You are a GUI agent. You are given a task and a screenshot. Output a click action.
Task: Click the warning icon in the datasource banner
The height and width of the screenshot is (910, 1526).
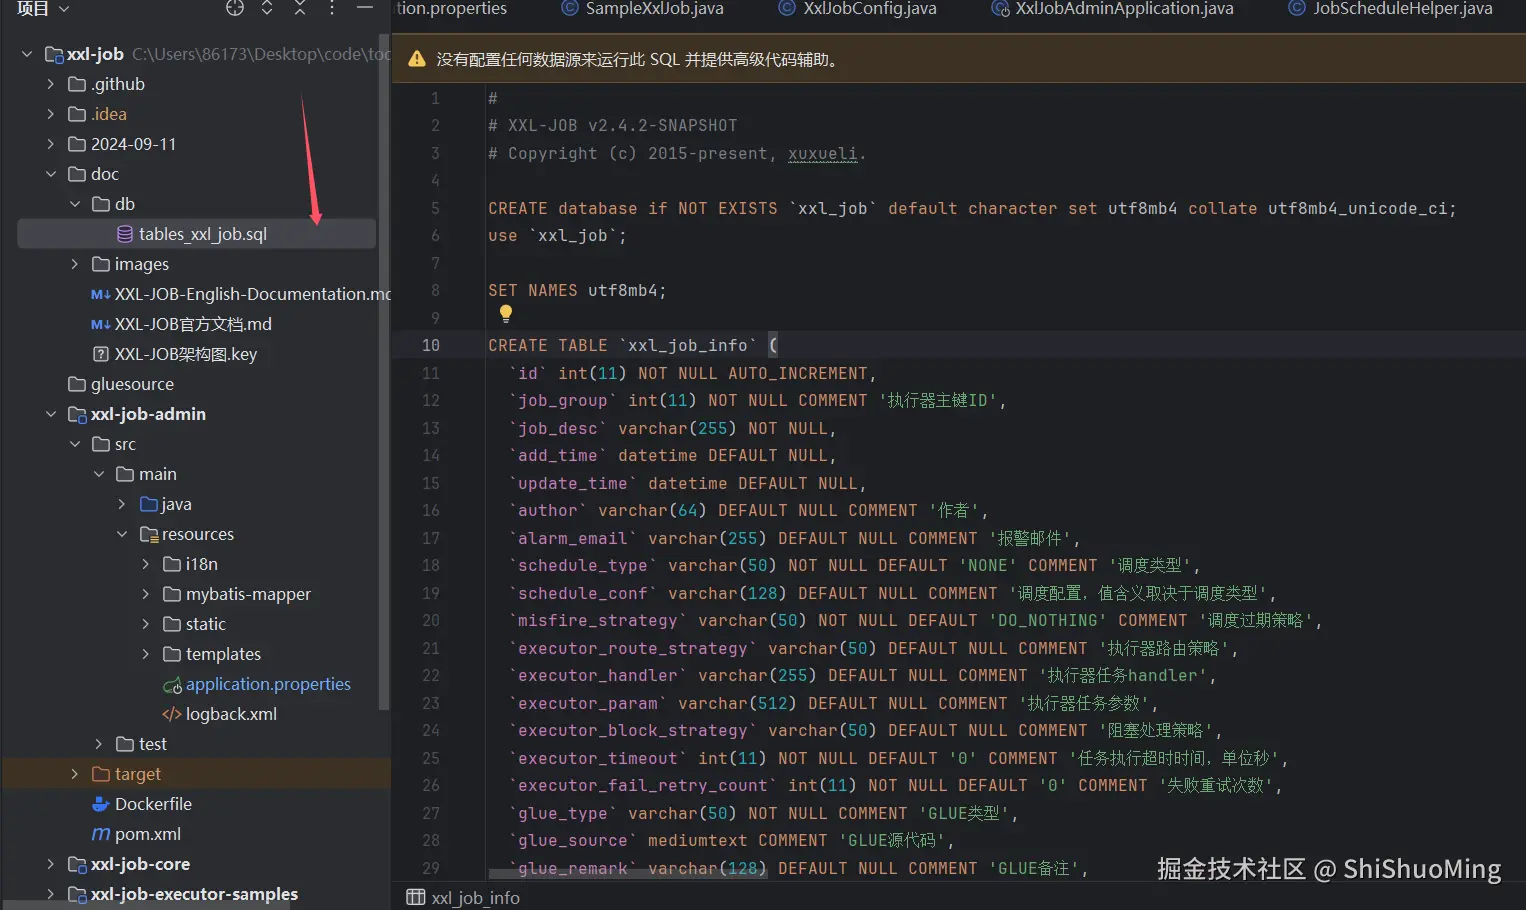coord(417,60)
